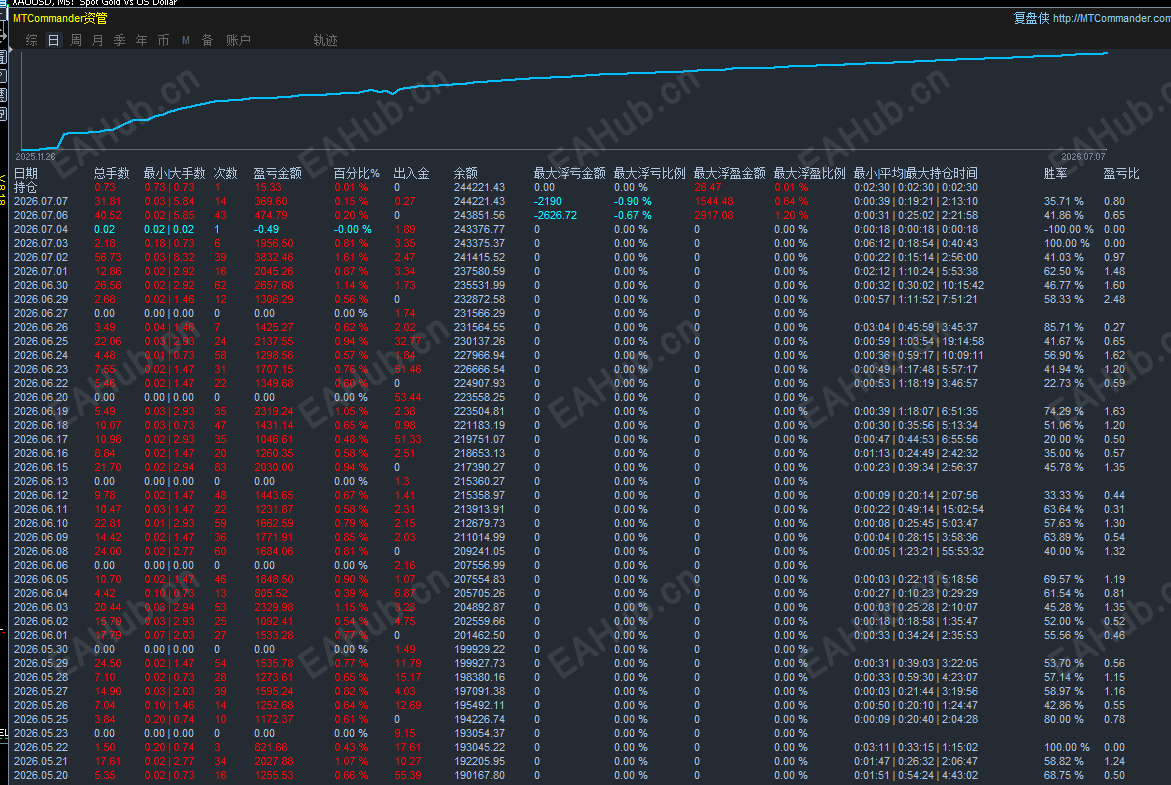Click the chart start date 2025.11.26
The height and width of the screenshot is (785, 1171).
point(35,157)
